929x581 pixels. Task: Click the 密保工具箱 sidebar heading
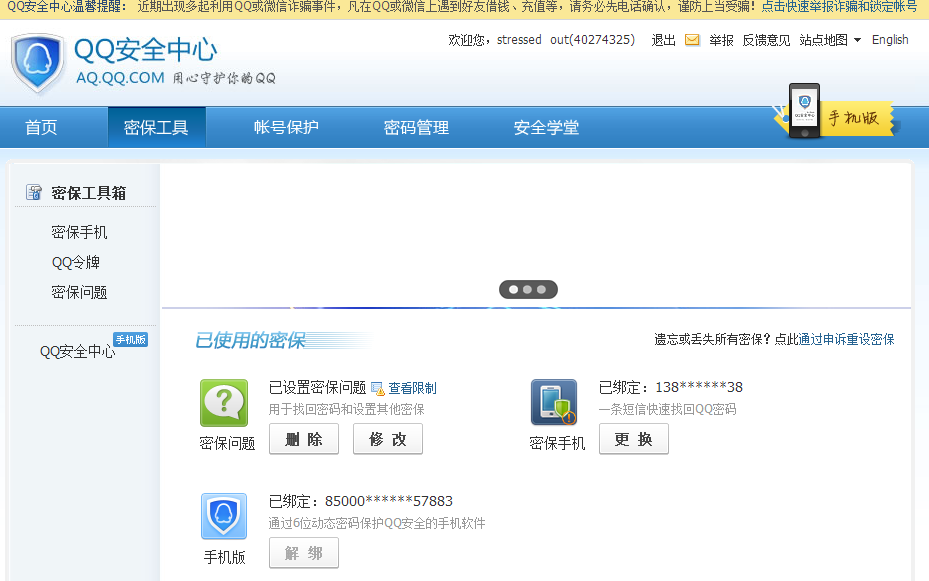(x=88, y=193)
